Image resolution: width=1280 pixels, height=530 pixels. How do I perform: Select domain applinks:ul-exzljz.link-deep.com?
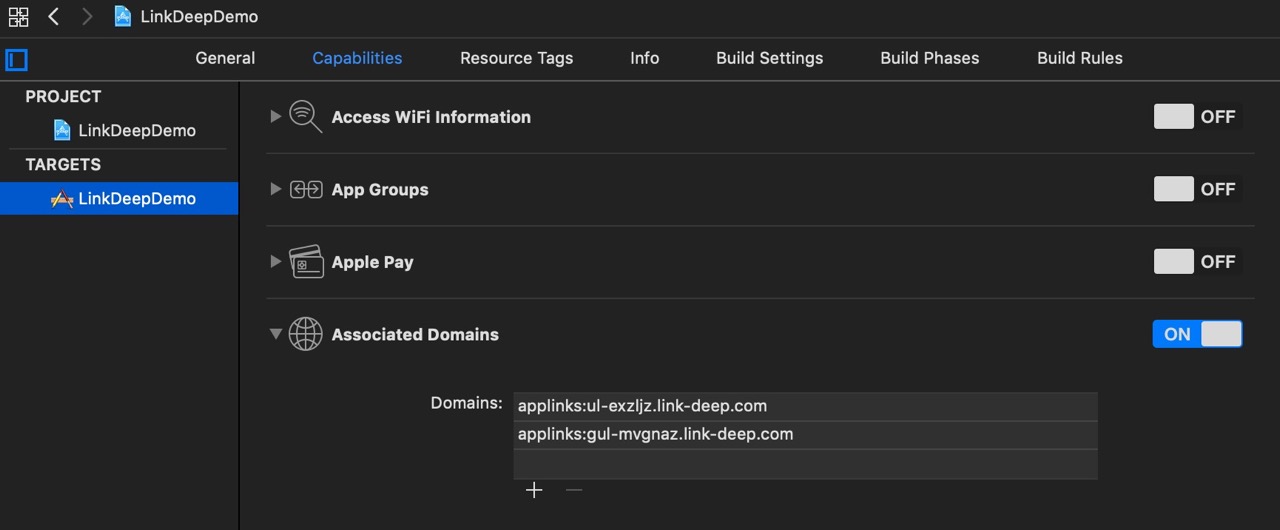[805, 406]
